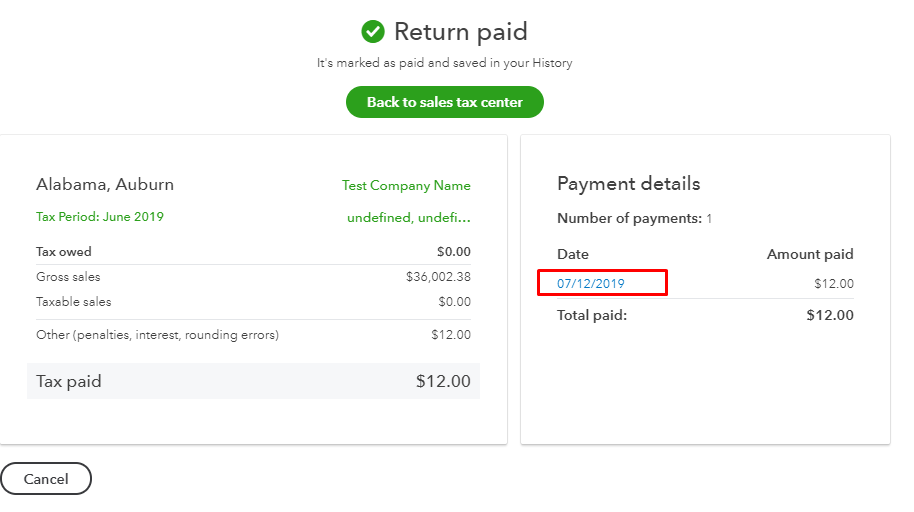The height and width of the screenshot is (512, 914).
Task: Click the Amount paid column header
Action: click(x=810, y=255)
